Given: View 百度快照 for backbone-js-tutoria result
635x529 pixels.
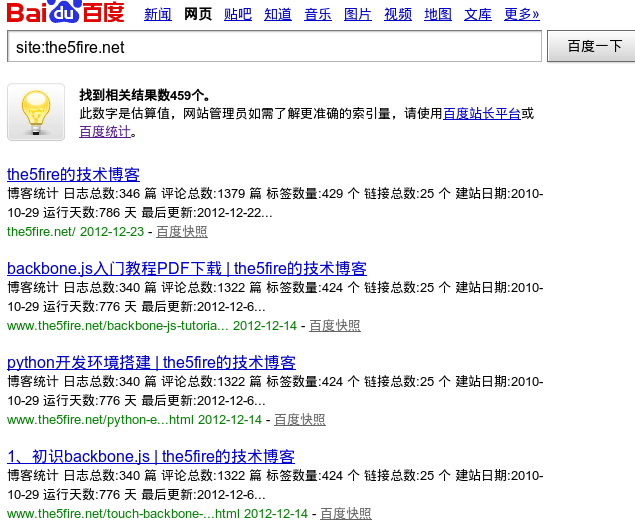Looking at the screenshot, I should (335, 326).
